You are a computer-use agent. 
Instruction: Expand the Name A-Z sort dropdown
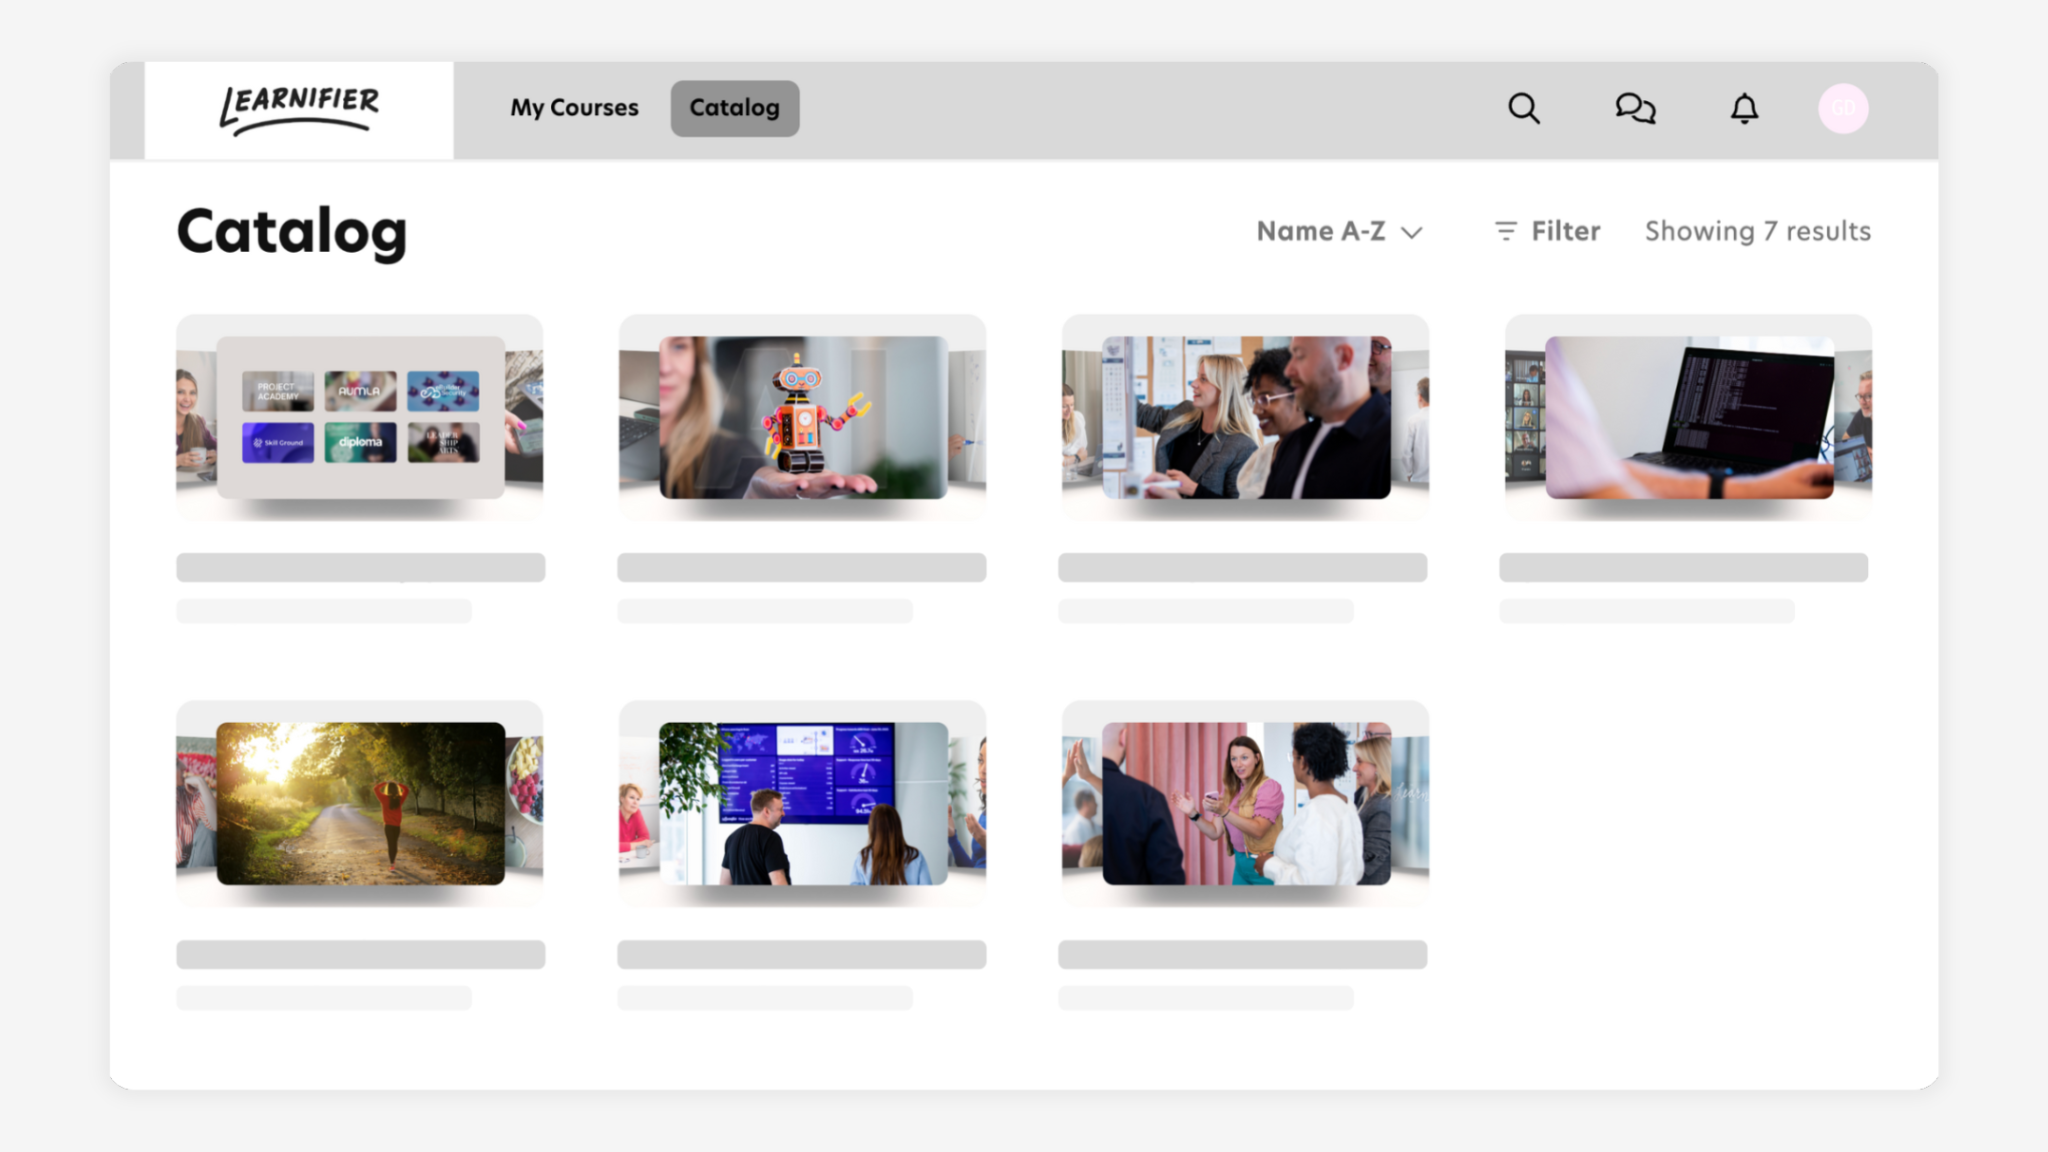click(1321, 231)
